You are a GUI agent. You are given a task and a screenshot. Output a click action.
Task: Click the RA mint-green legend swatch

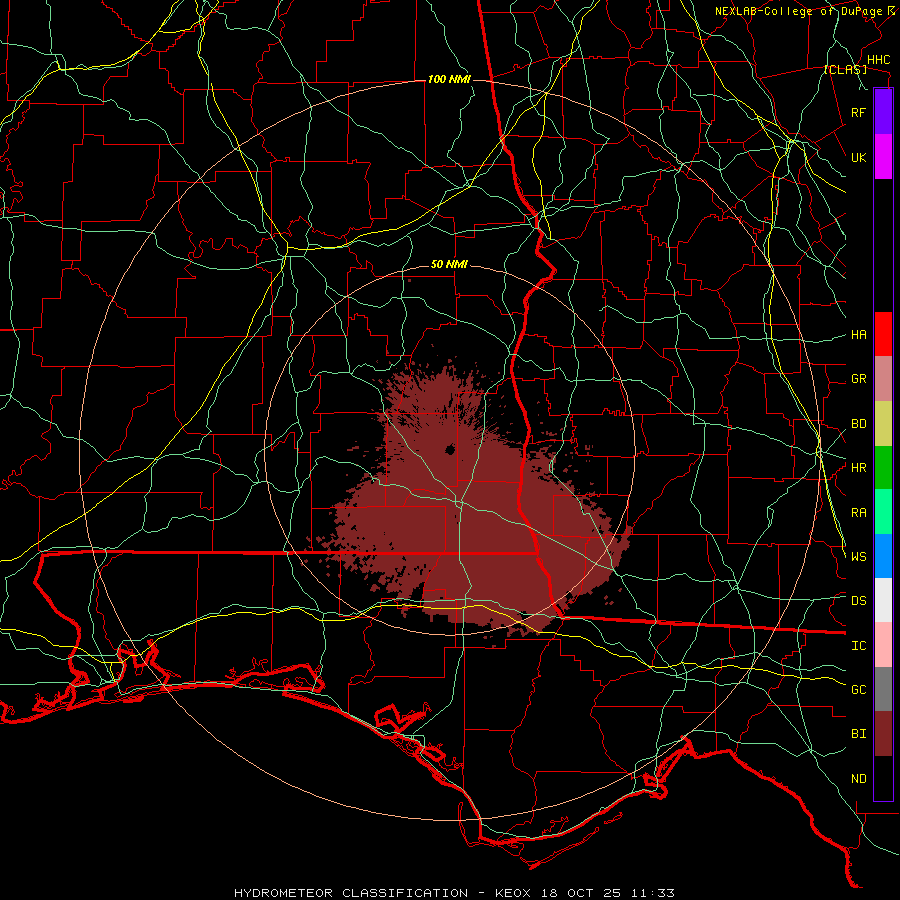coord(883,512)
